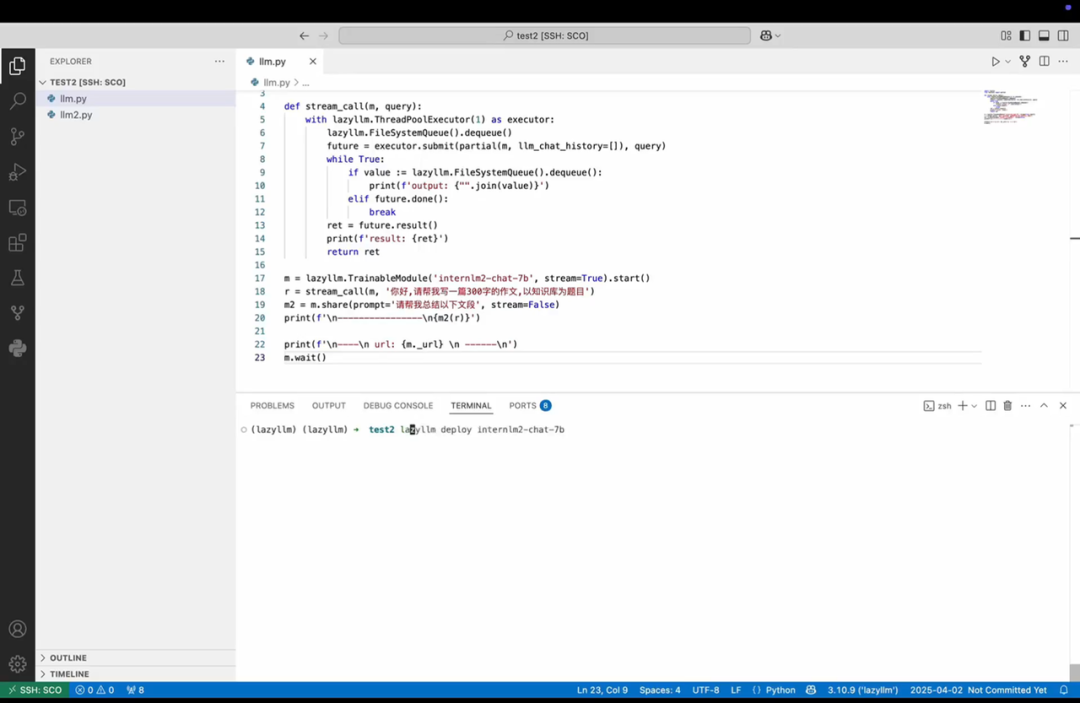Select the zsh terminal label
This screenshot has height=703, width=1080.
click(937, 406)
